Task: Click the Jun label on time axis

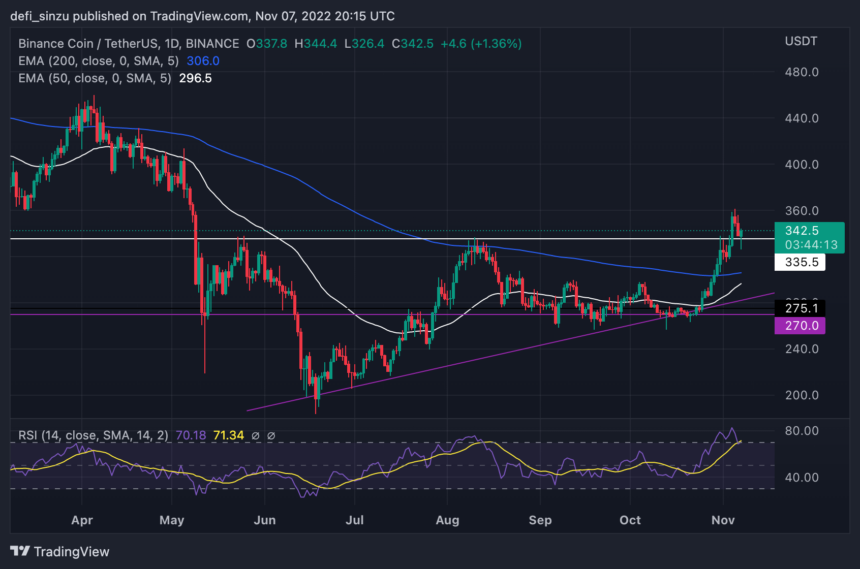Action: [x=266, y=520]
